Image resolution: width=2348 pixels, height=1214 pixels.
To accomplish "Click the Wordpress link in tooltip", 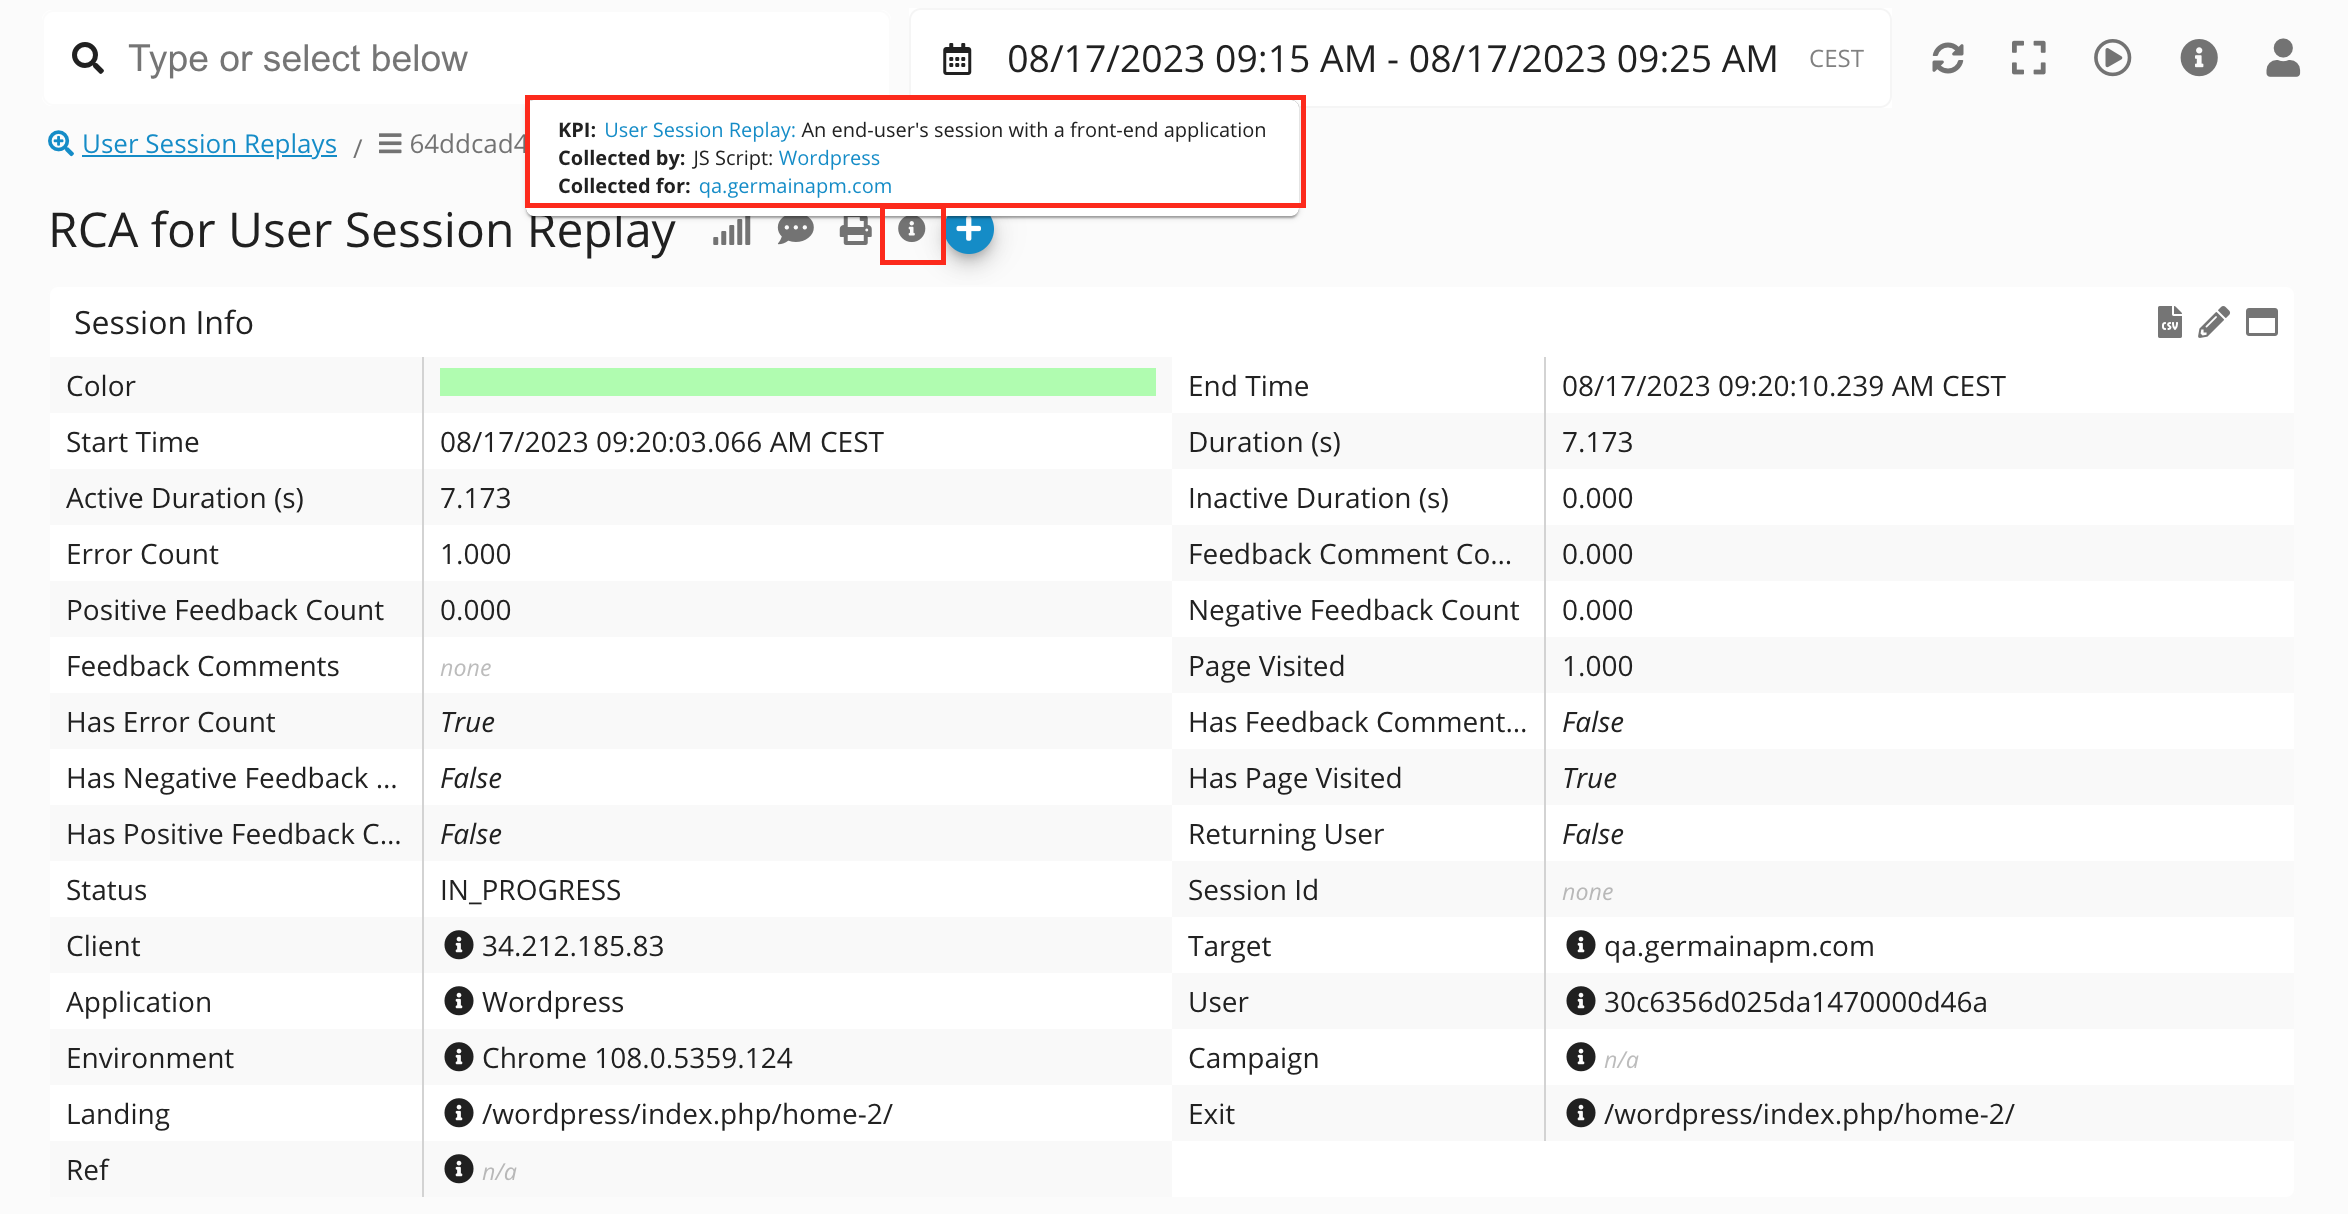I will coord(829,158).
